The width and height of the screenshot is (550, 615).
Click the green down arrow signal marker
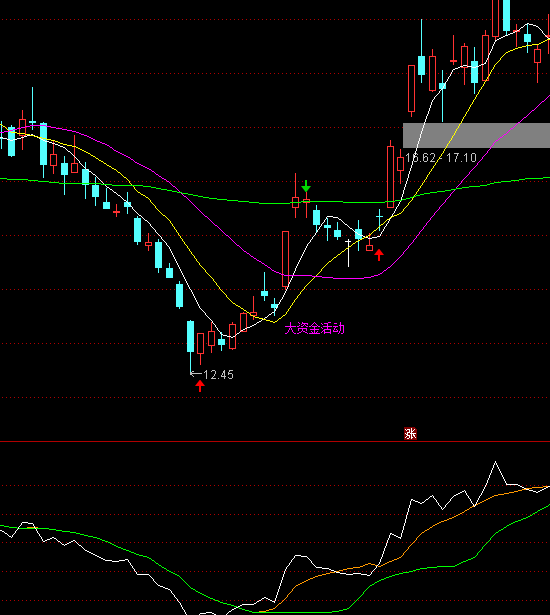click(306, 186)
